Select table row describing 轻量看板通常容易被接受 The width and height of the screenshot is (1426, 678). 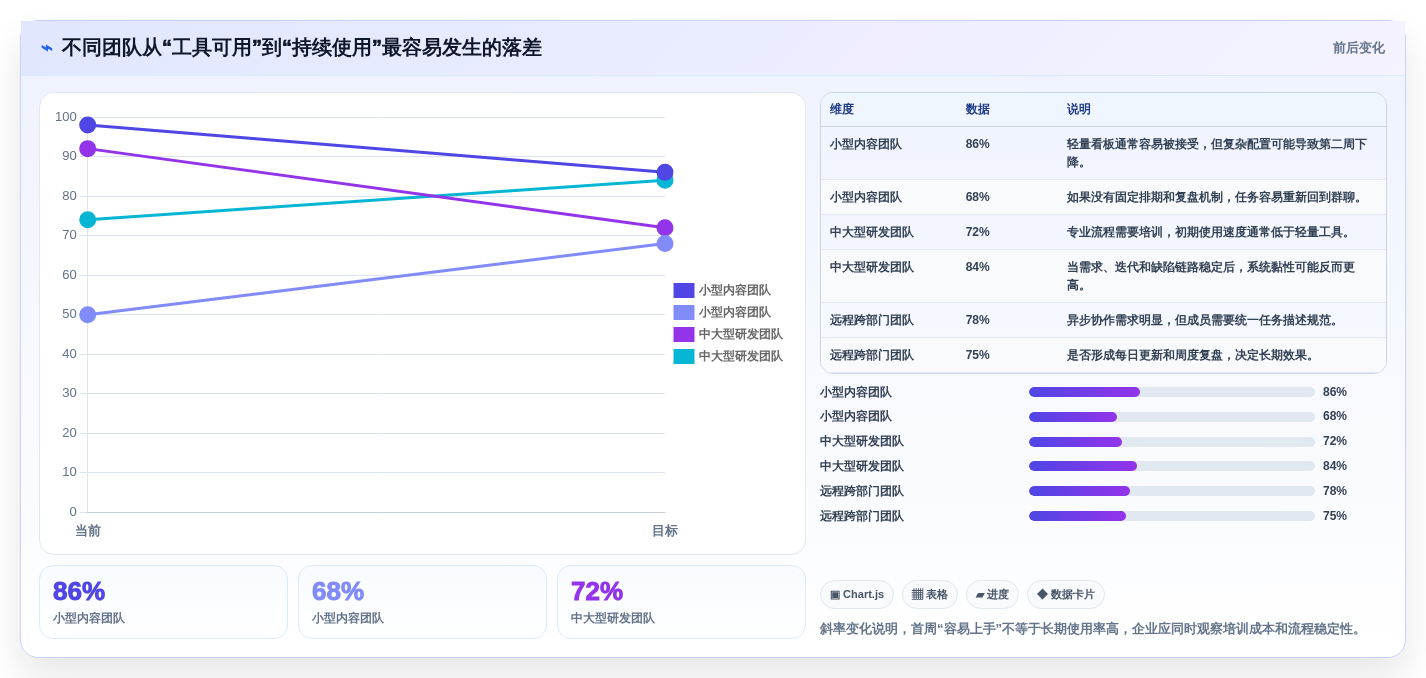click(1103, 153)
